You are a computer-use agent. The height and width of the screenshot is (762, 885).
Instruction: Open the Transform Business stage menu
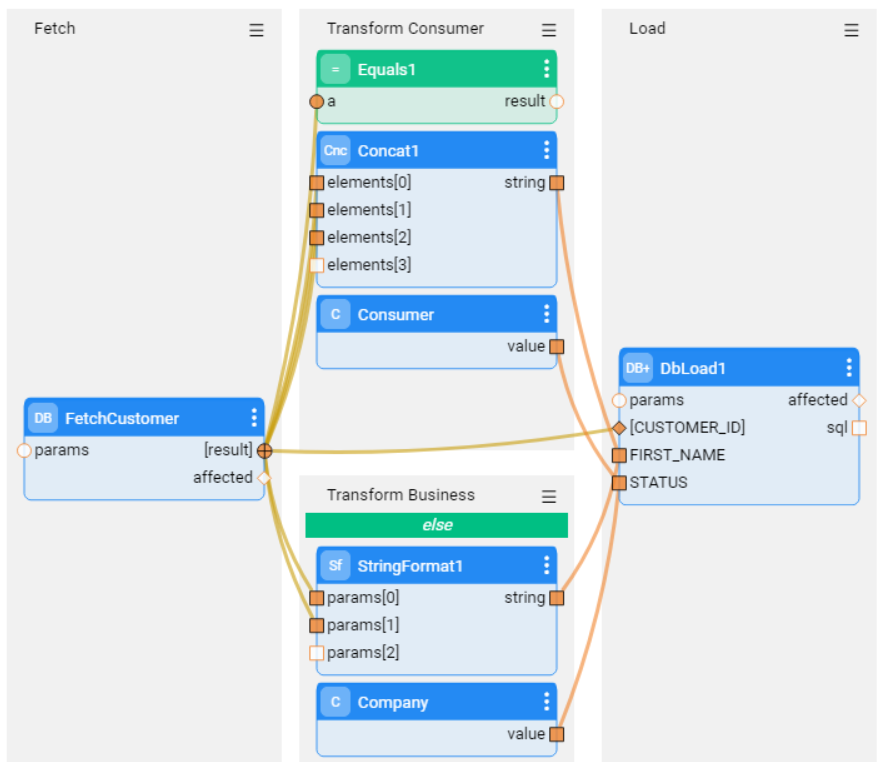click(549, 496)
